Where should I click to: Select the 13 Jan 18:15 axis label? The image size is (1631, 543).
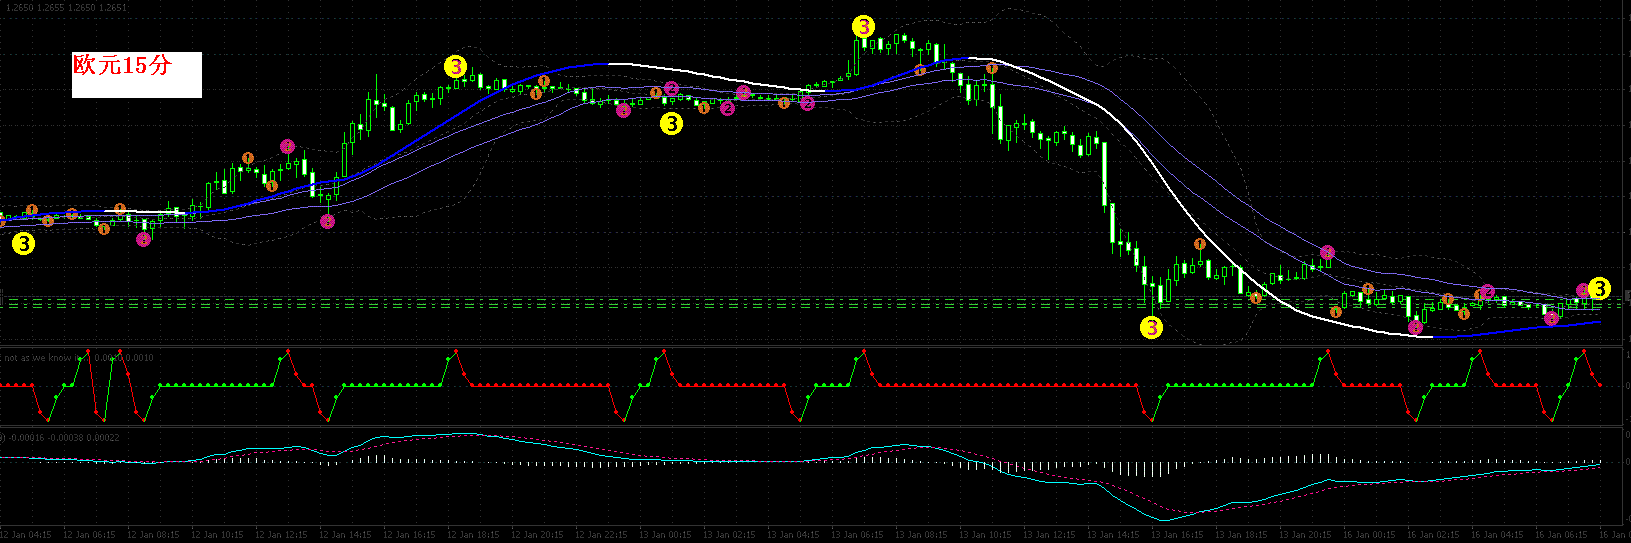[1241, 535]
